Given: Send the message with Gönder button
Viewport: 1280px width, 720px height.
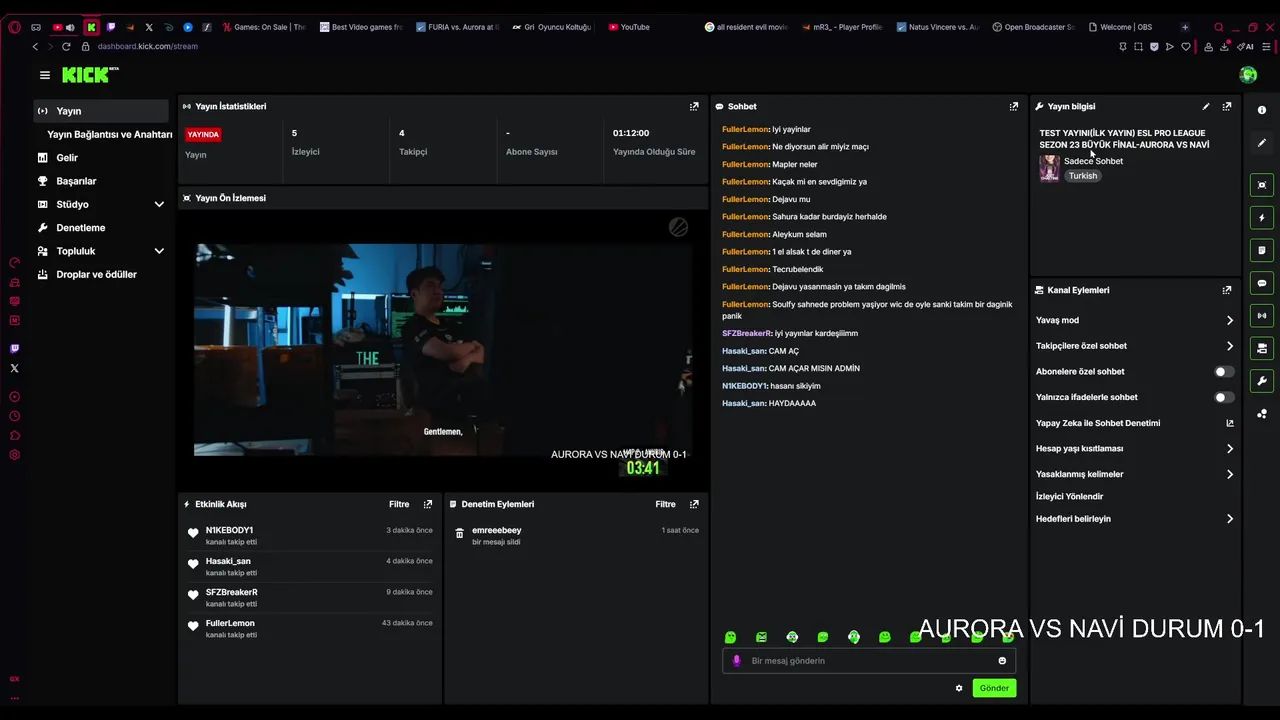Looking at the screenshot, I should click(x=994, y=688).
